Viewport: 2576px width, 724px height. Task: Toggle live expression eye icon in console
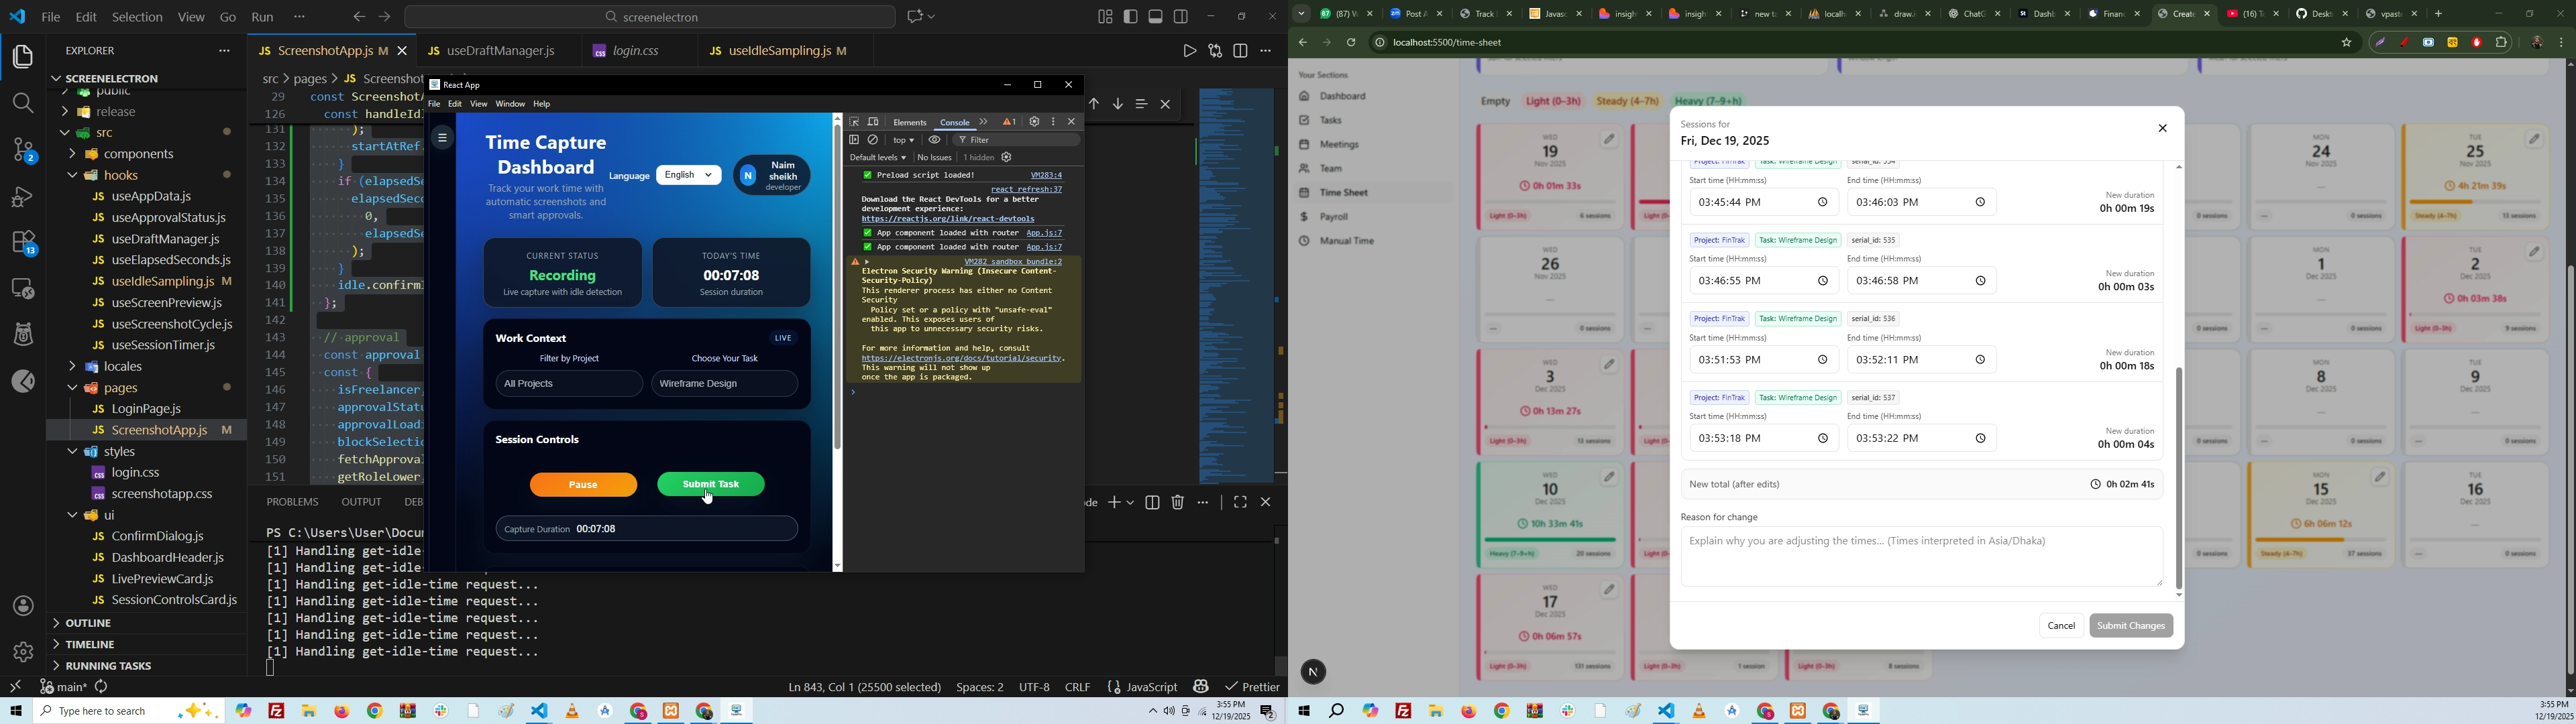(934, 140)
